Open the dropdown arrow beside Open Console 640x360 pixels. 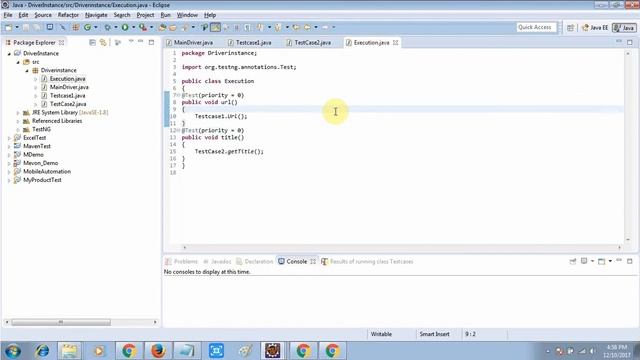tap(610, 261)
